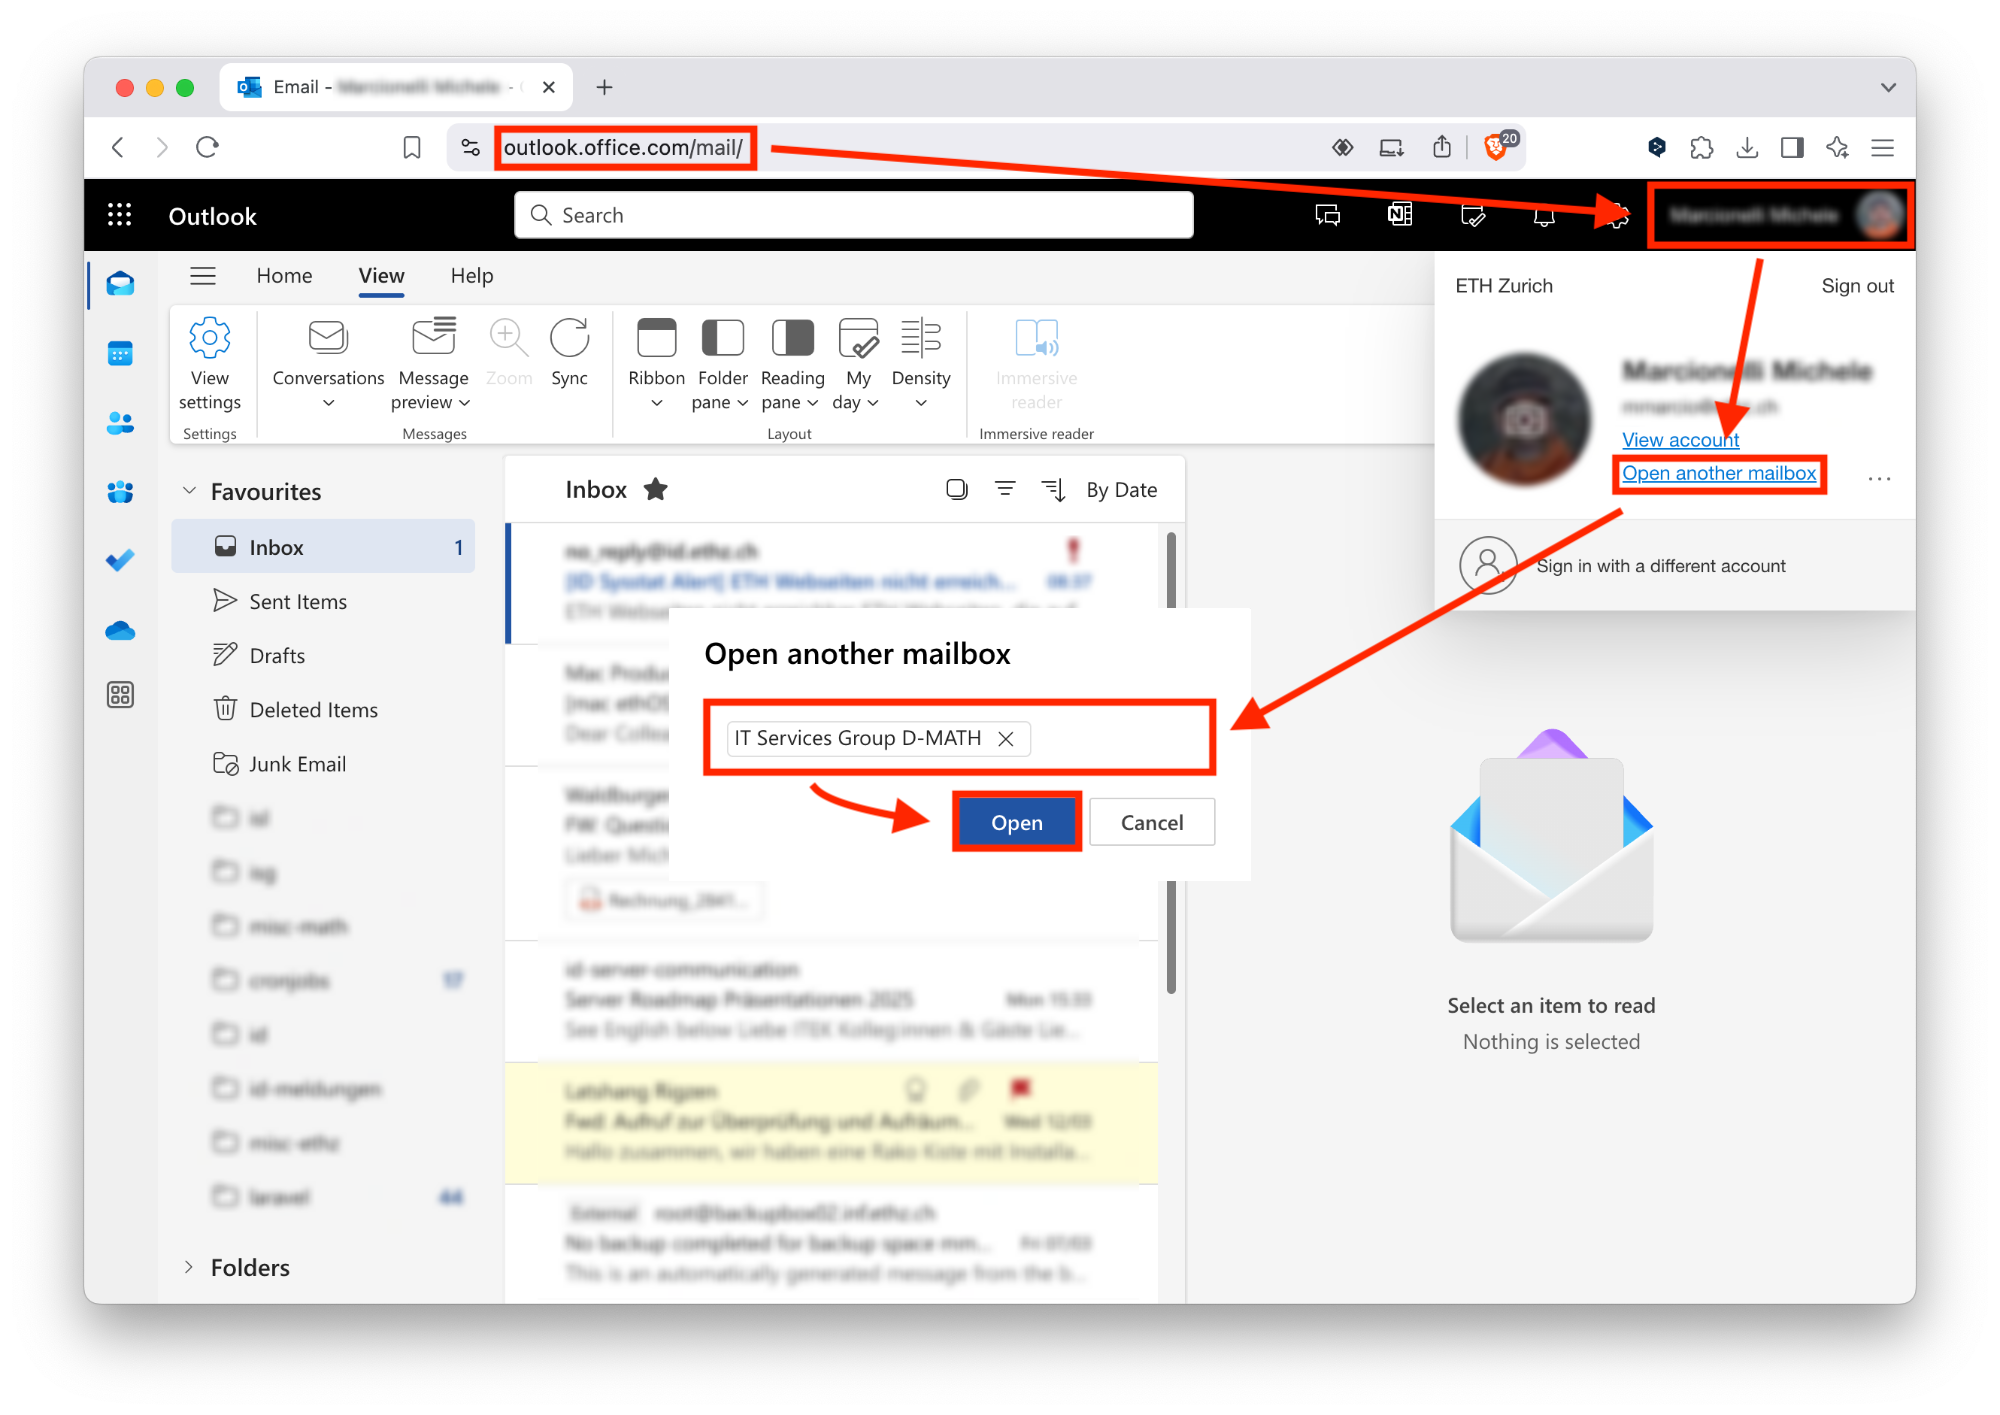Click the Open button in dialog
The width and height of the screenshot is (2000, 1415).
(x=1017, y=822)
